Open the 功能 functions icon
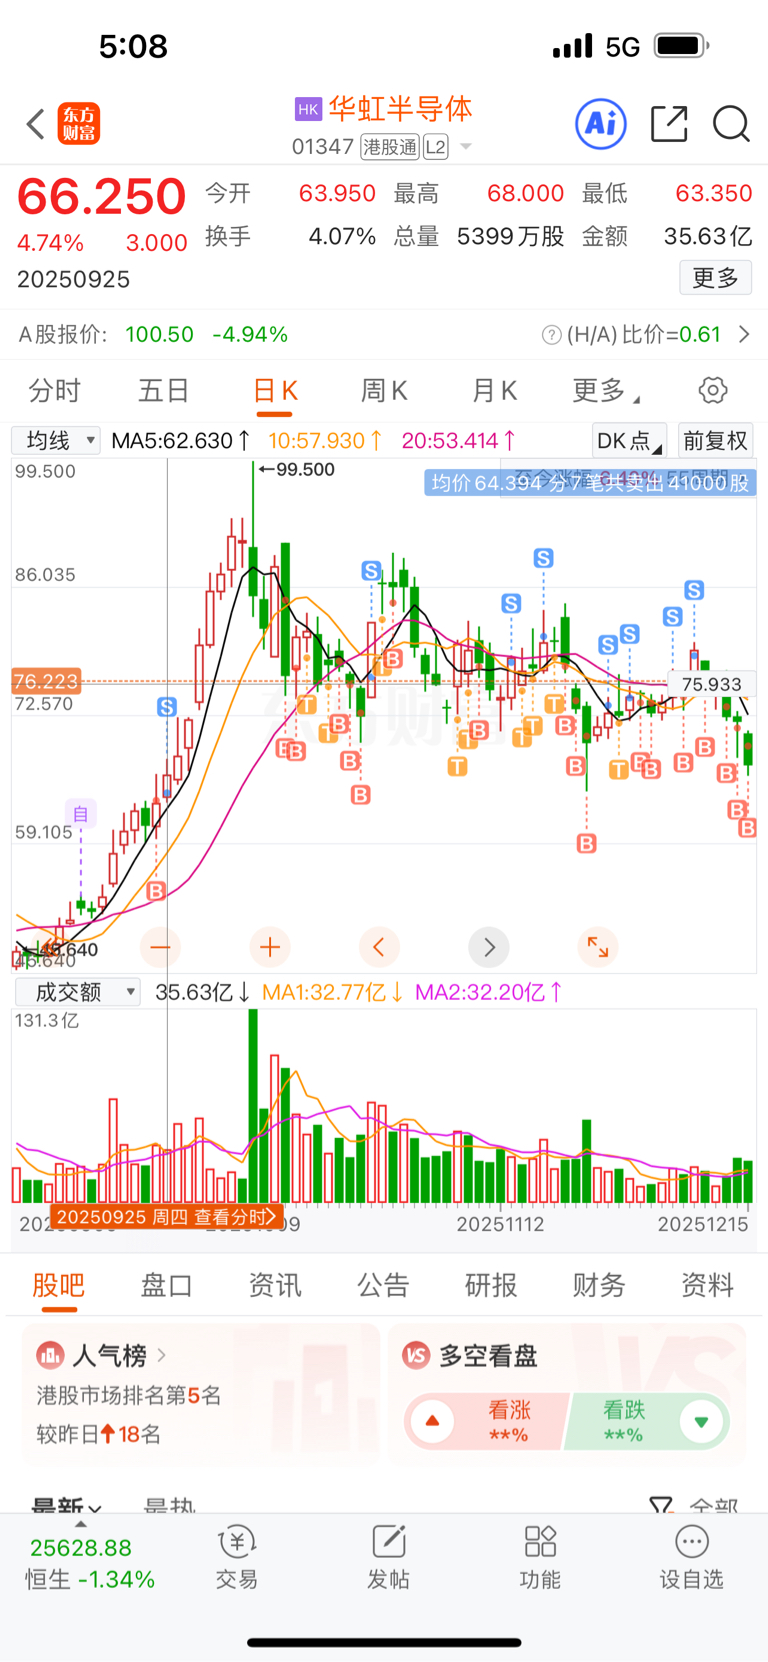 tap(540, 1558)
